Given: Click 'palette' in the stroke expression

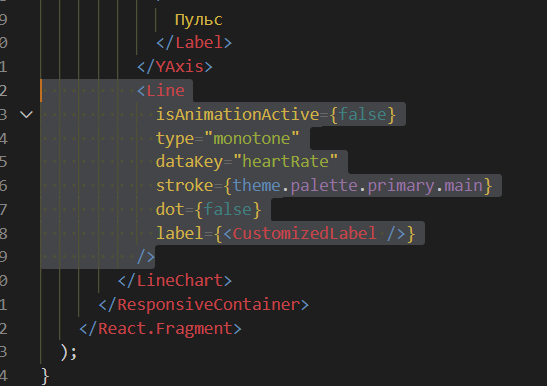Looking at the screenshot, I should (x=324, y=186).
